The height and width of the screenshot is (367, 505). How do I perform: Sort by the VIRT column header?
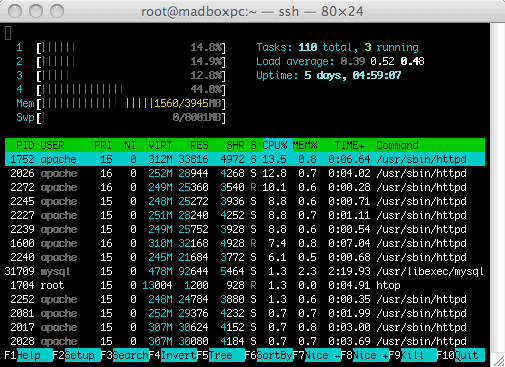click(160, 145)
